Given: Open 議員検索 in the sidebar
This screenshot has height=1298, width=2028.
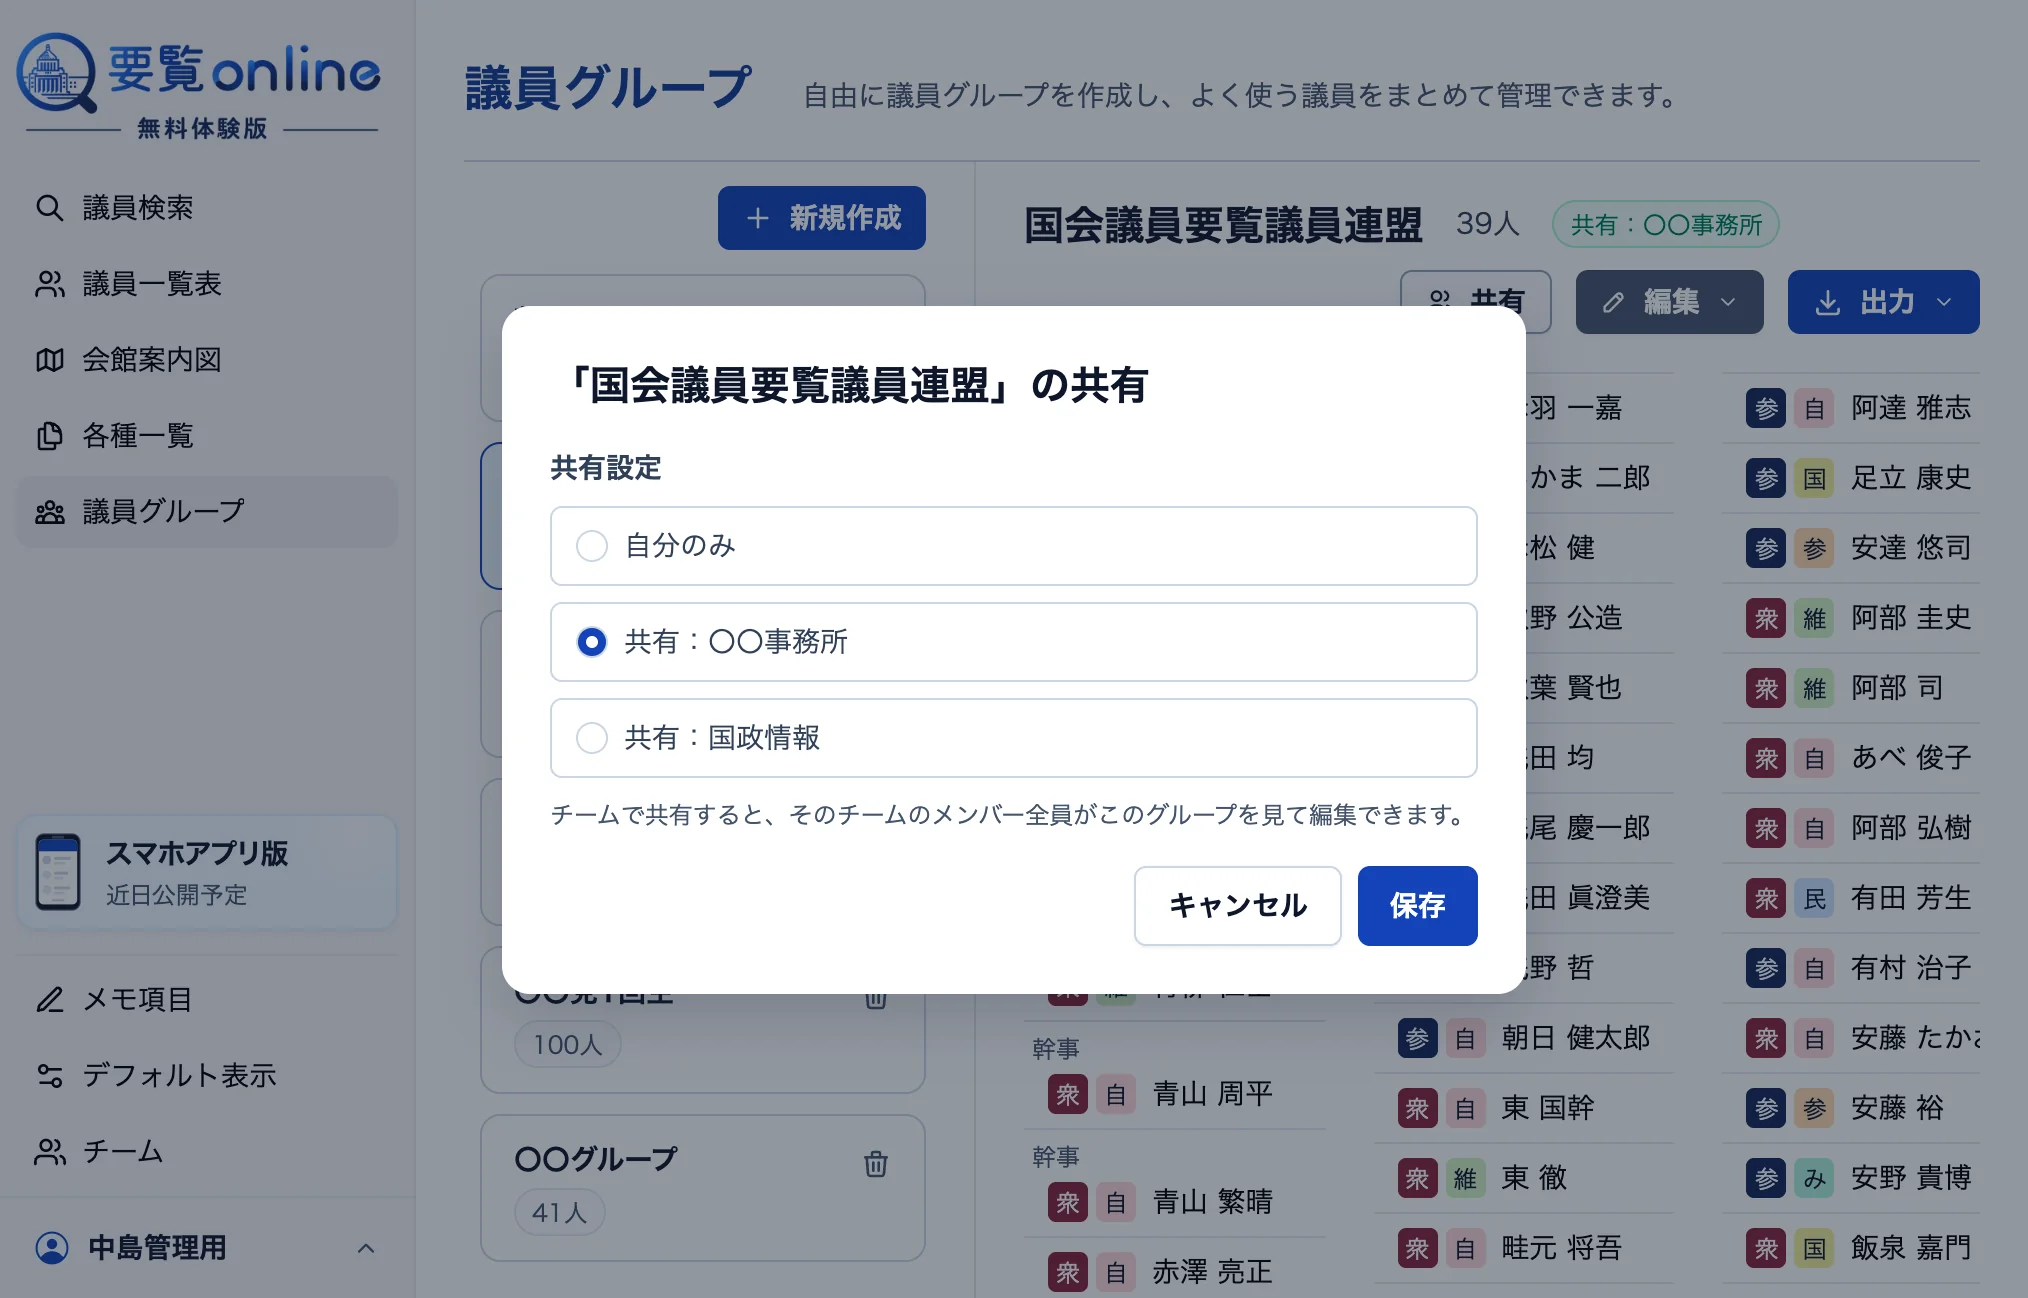Looking at the screenshot, I should [206, 208].
